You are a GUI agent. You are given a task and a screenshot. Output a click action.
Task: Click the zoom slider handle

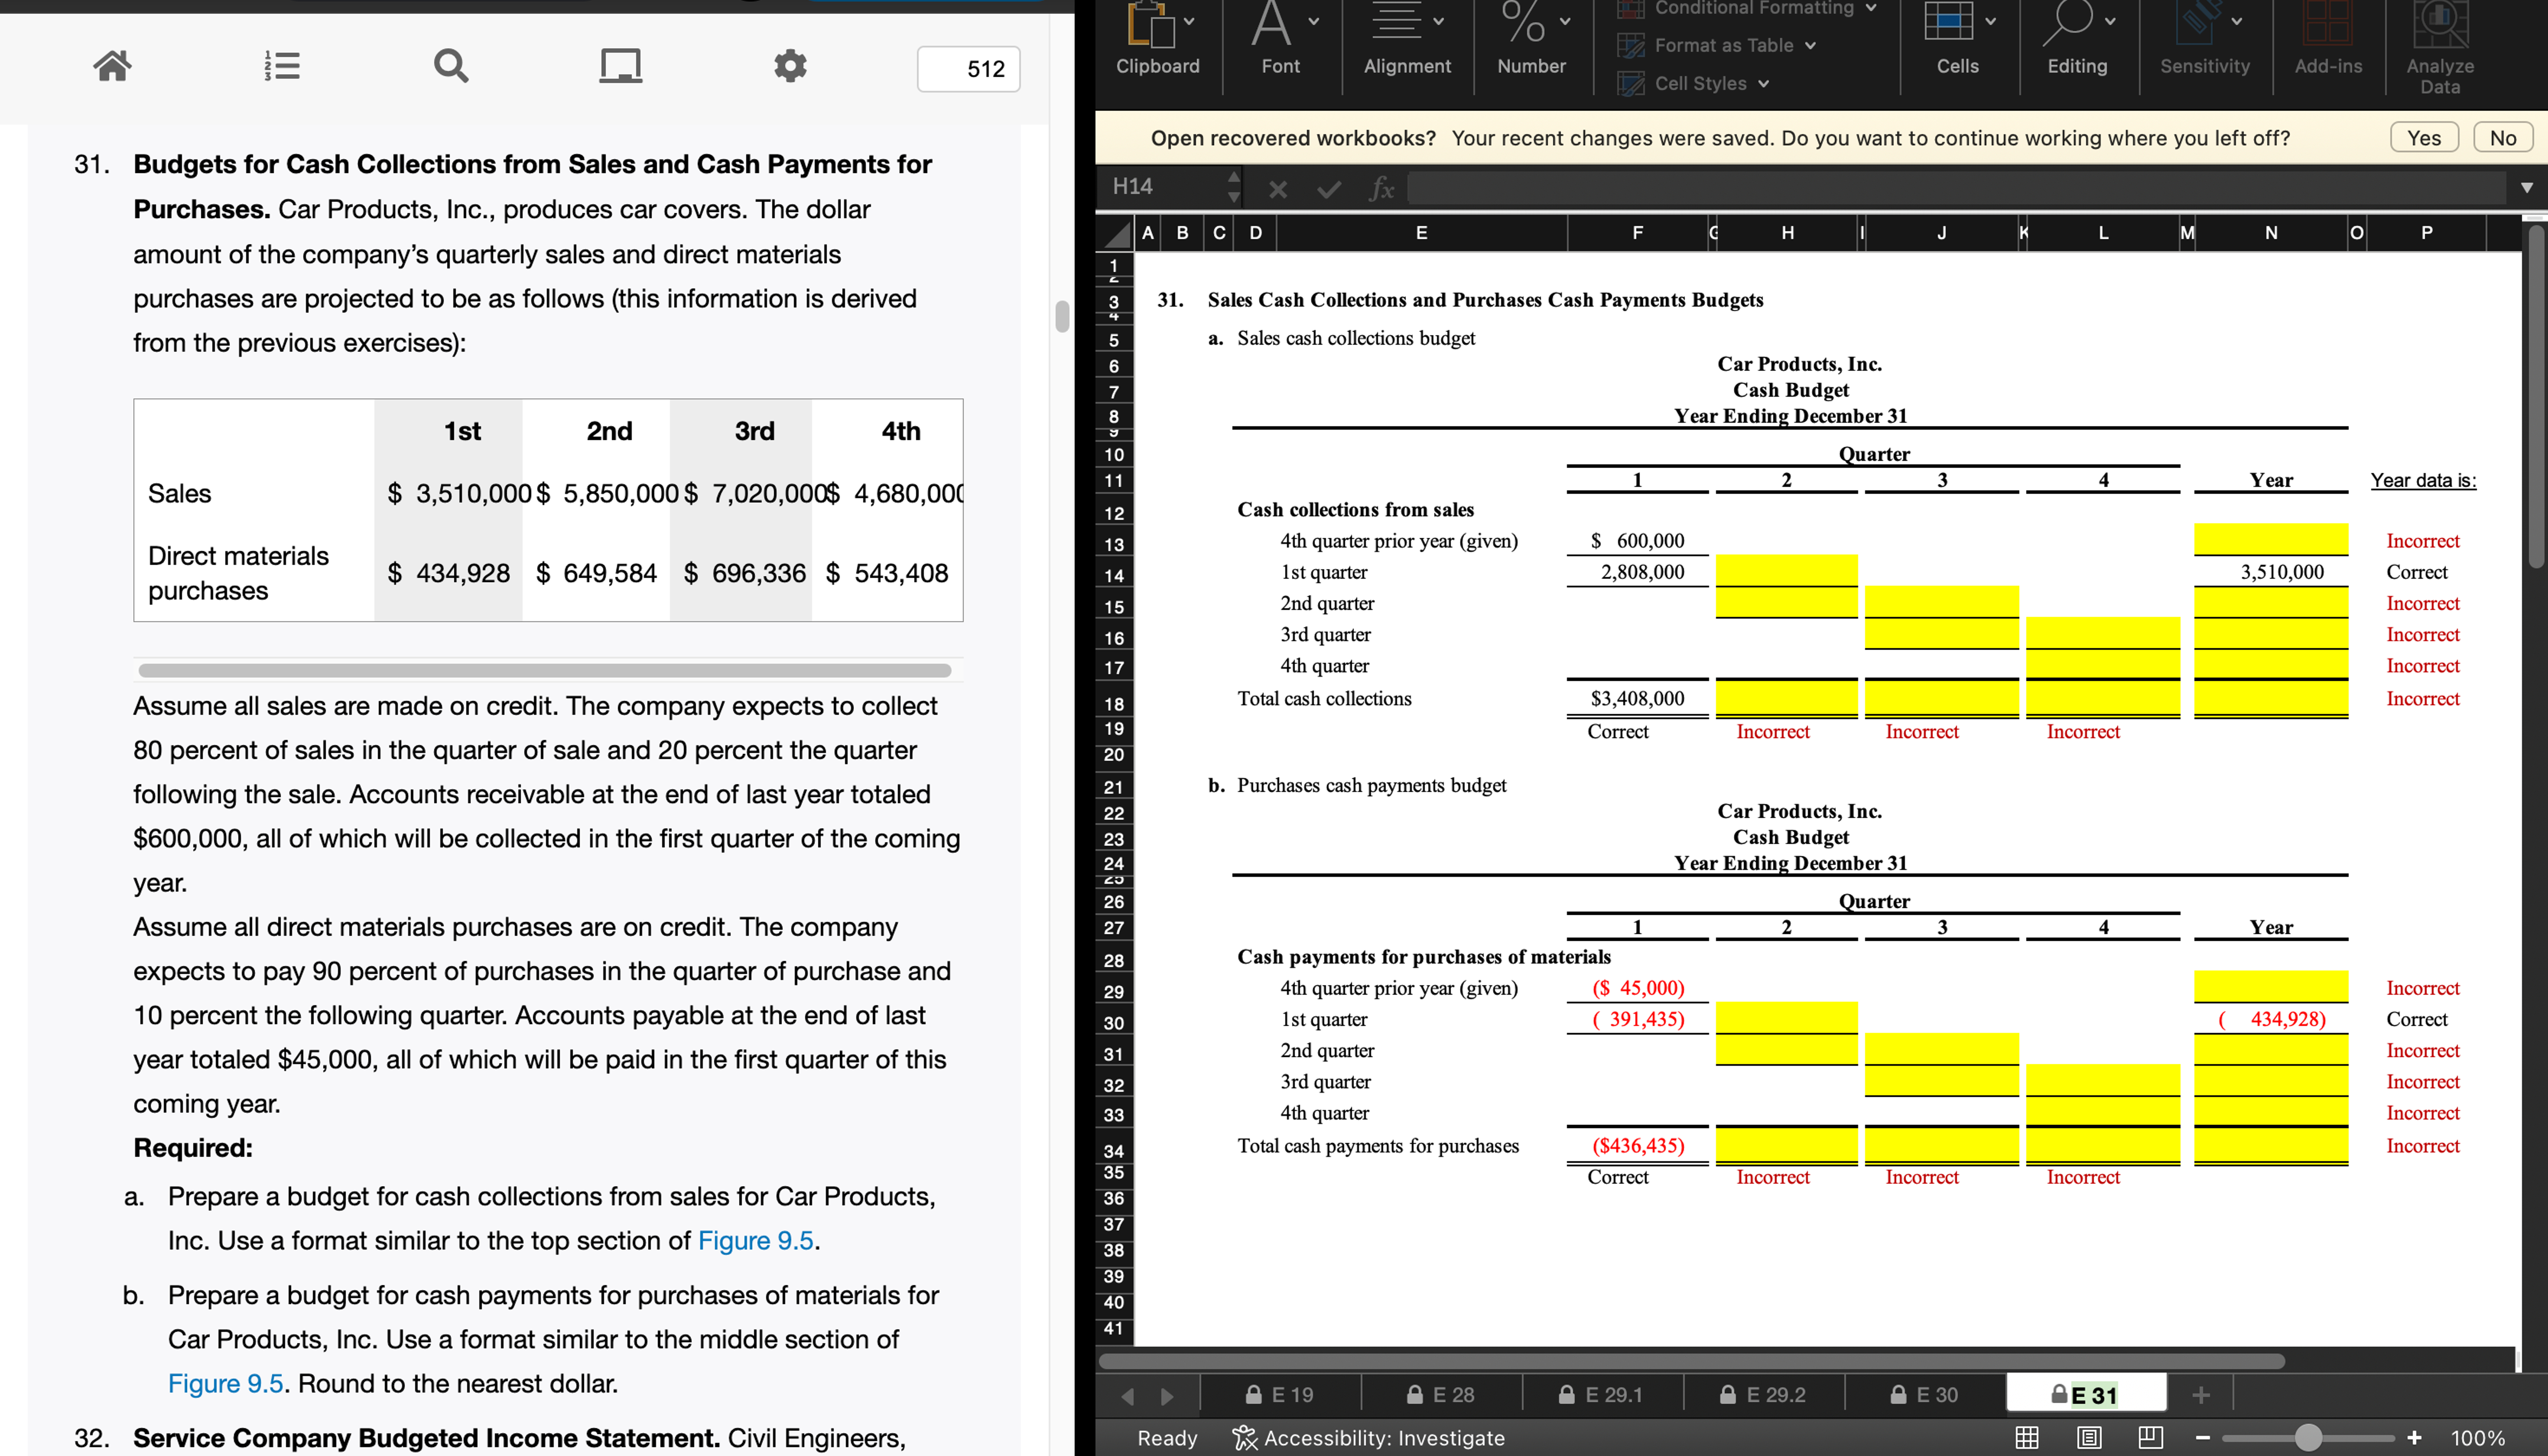click(x=2308, y=1438)
